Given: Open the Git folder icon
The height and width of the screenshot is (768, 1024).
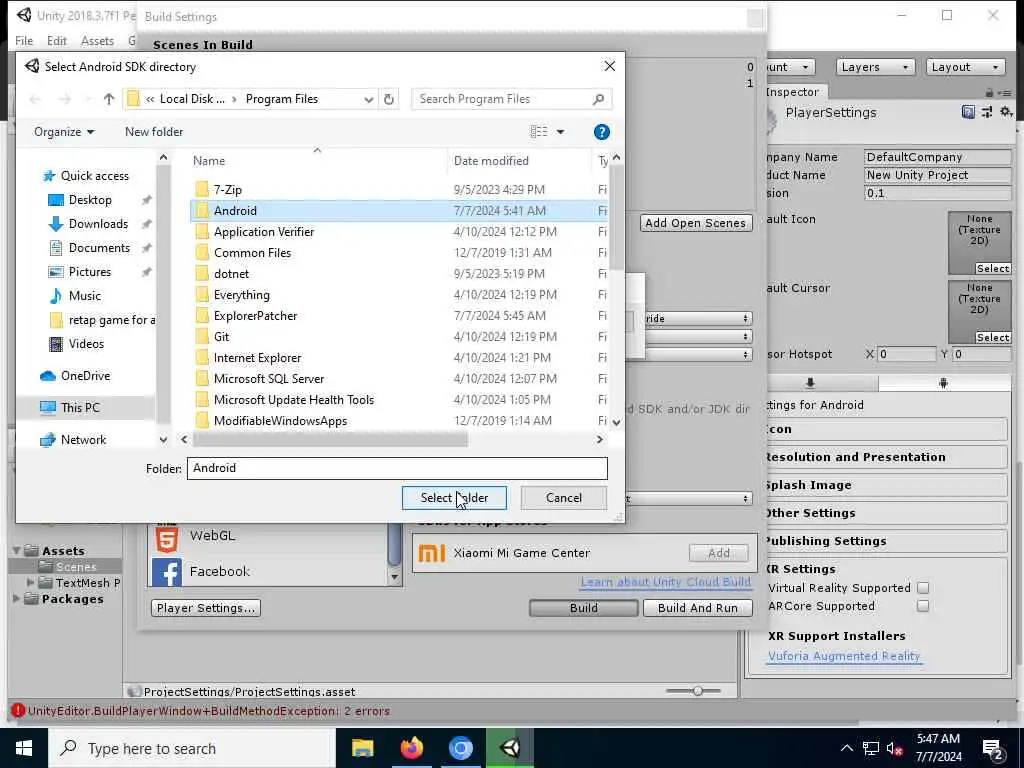Looking at the screenshot, I should coord(202,336).
